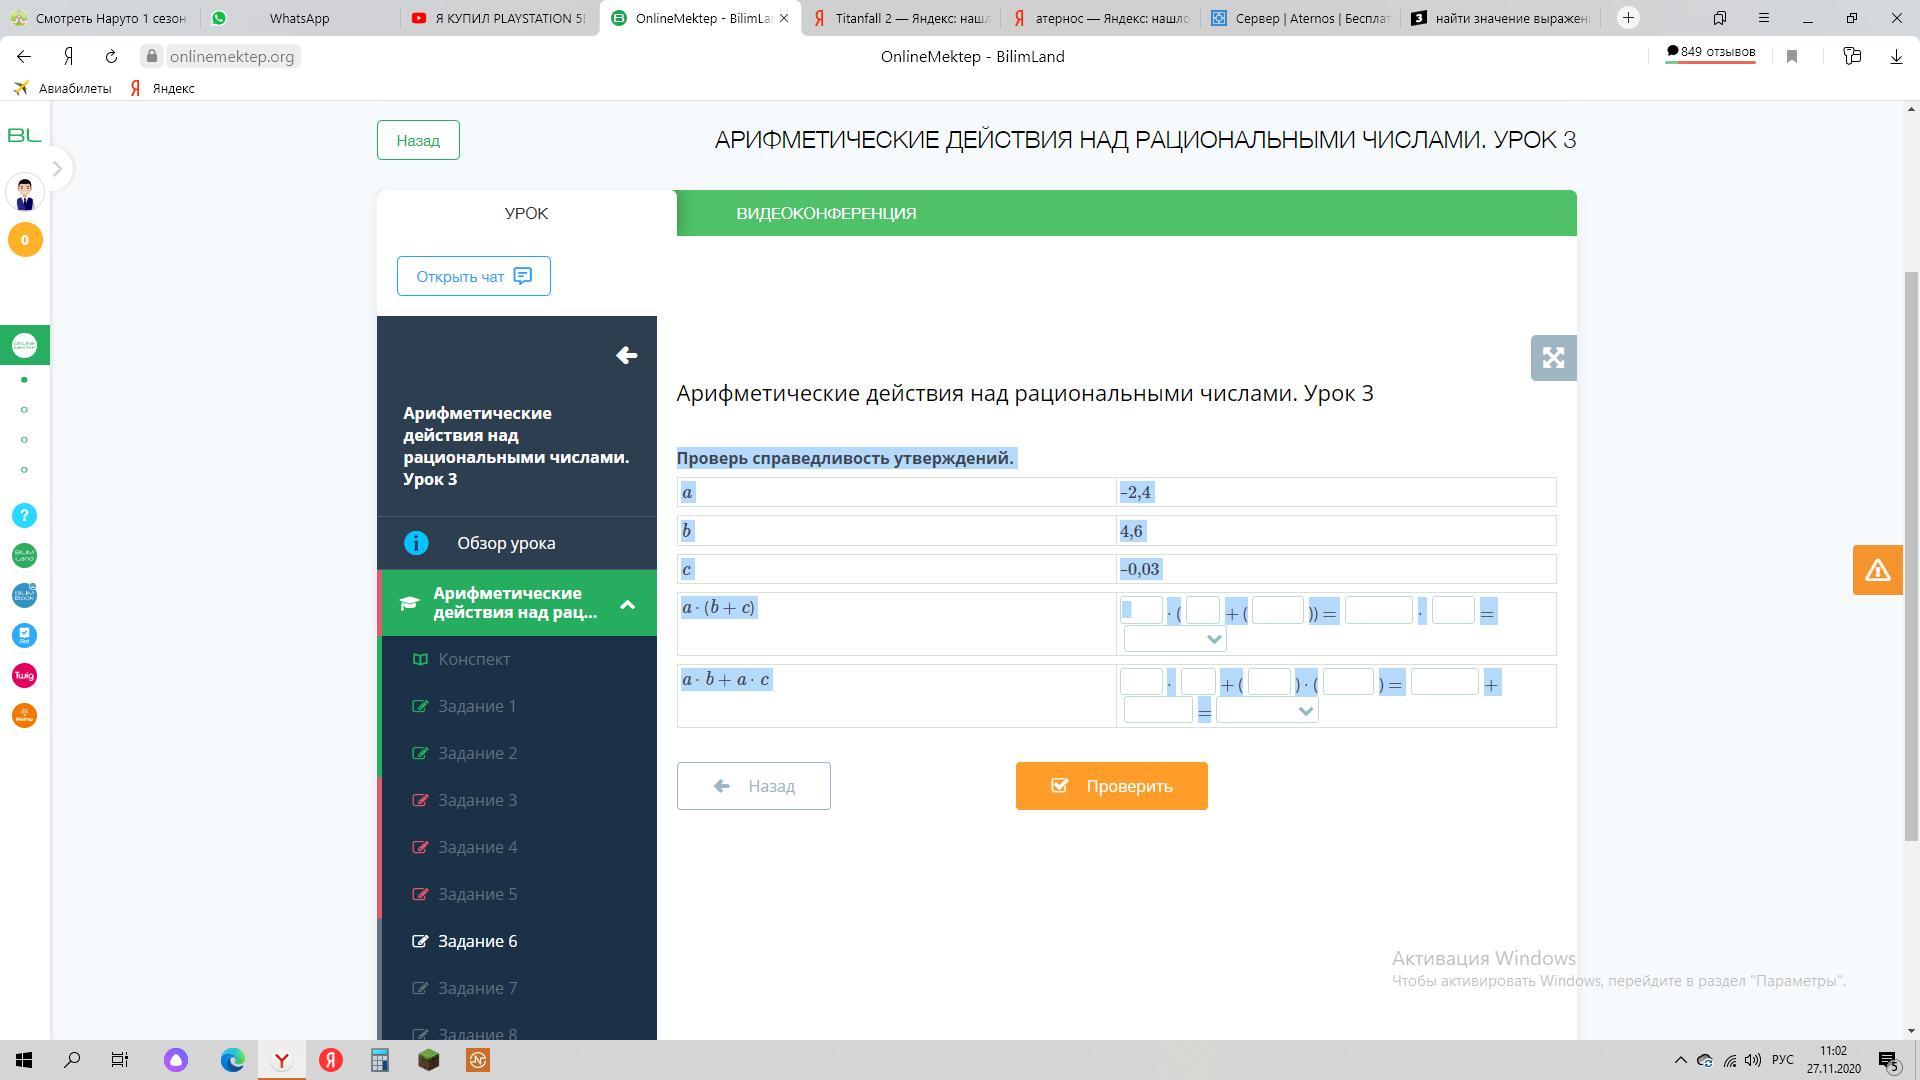
Task: Click the left arrow in dark sidebar
Action: [627, 355]
